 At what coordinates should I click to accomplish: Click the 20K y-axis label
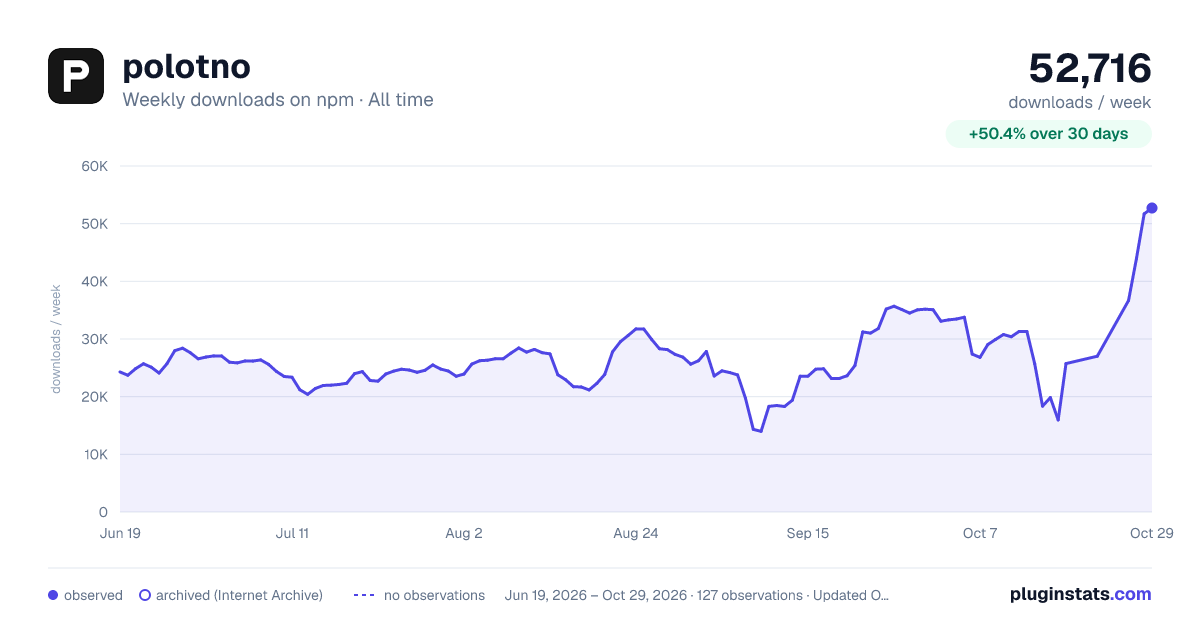coord(94,397)
